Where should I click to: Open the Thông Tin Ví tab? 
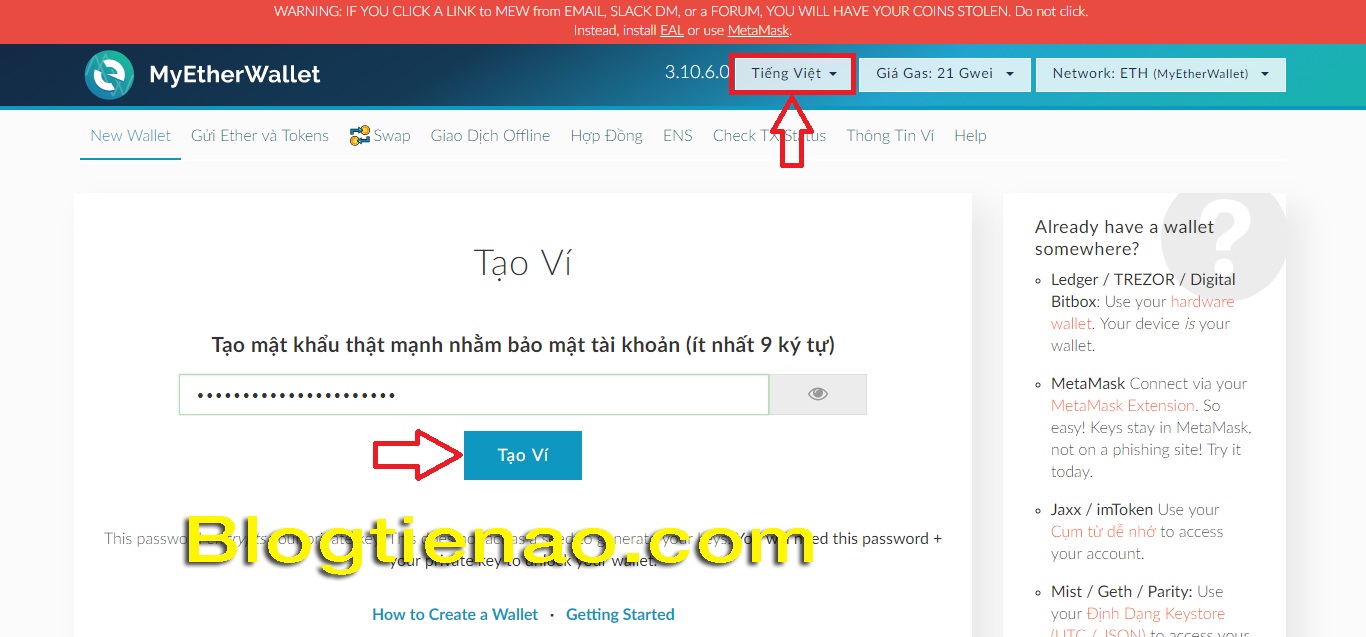tap(890, 136)
